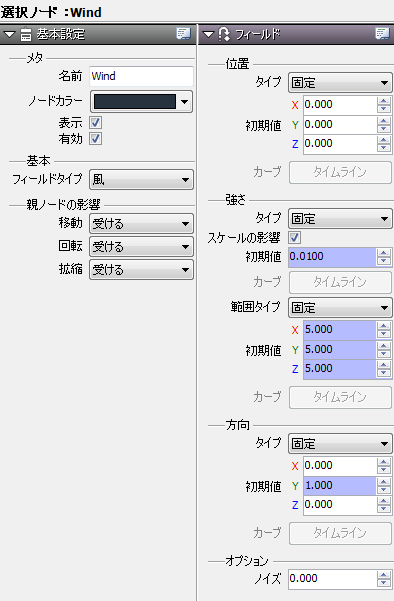Screen dimensions: 394x601
Task: Open the 回転 parent influence dropdown
Action: click(x=141, y=246)
